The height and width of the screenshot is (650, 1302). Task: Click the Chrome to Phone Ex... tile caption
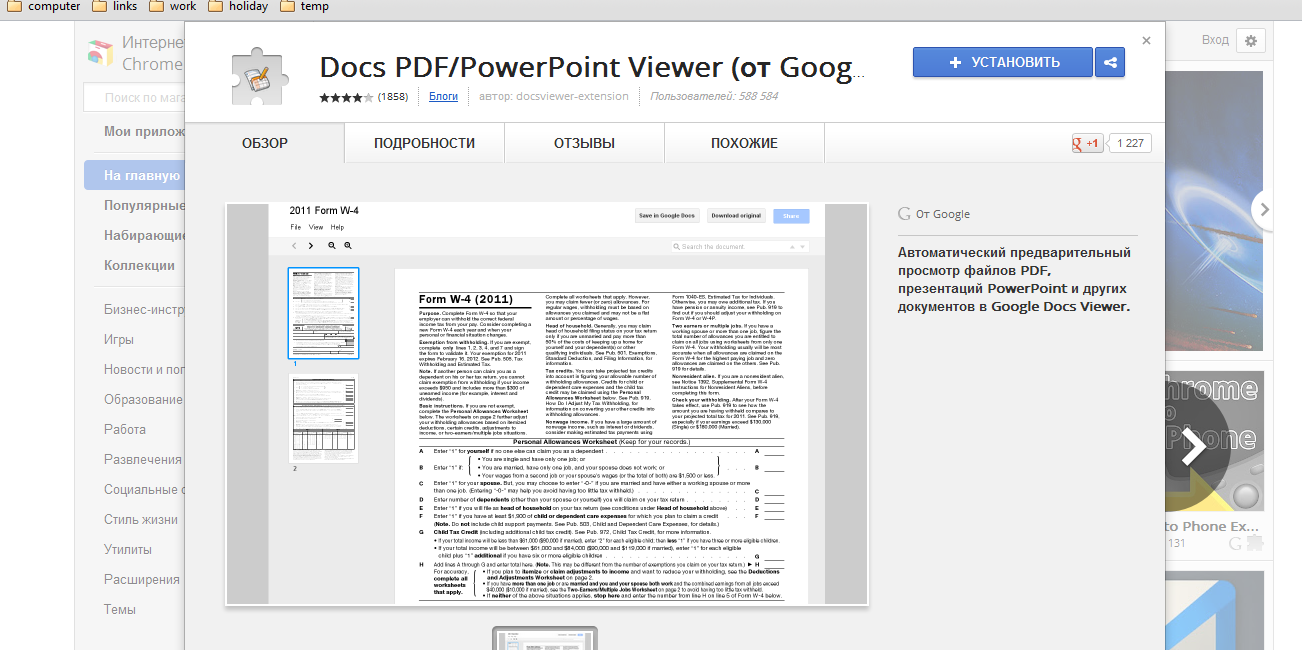click(1211, 526)
